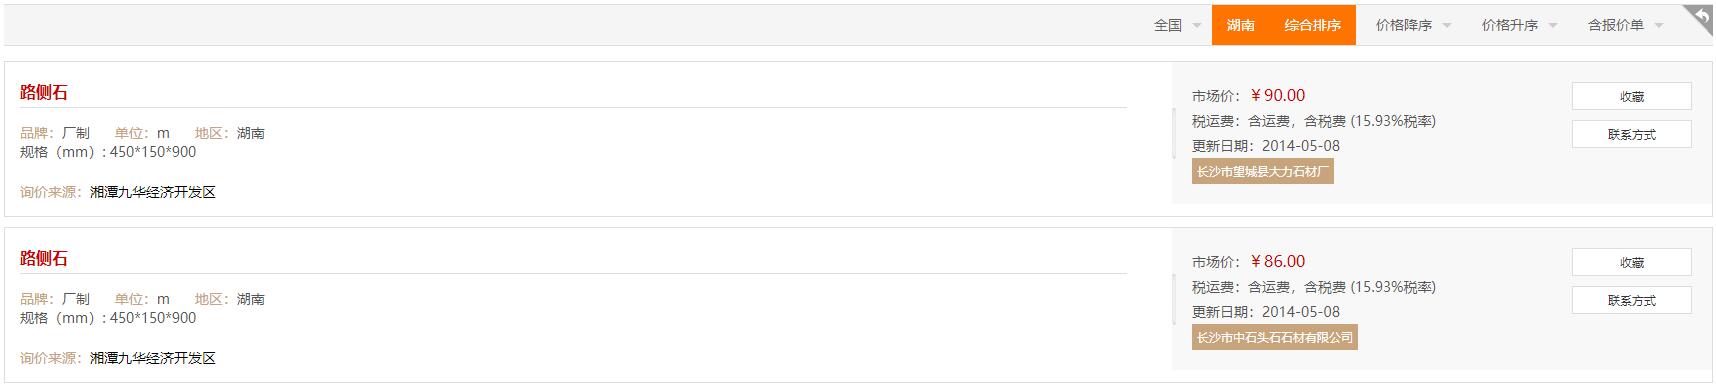
Task: Open supplier 长沙市望城县大力石材厂 tag
Action: [x=1263, y=172]
